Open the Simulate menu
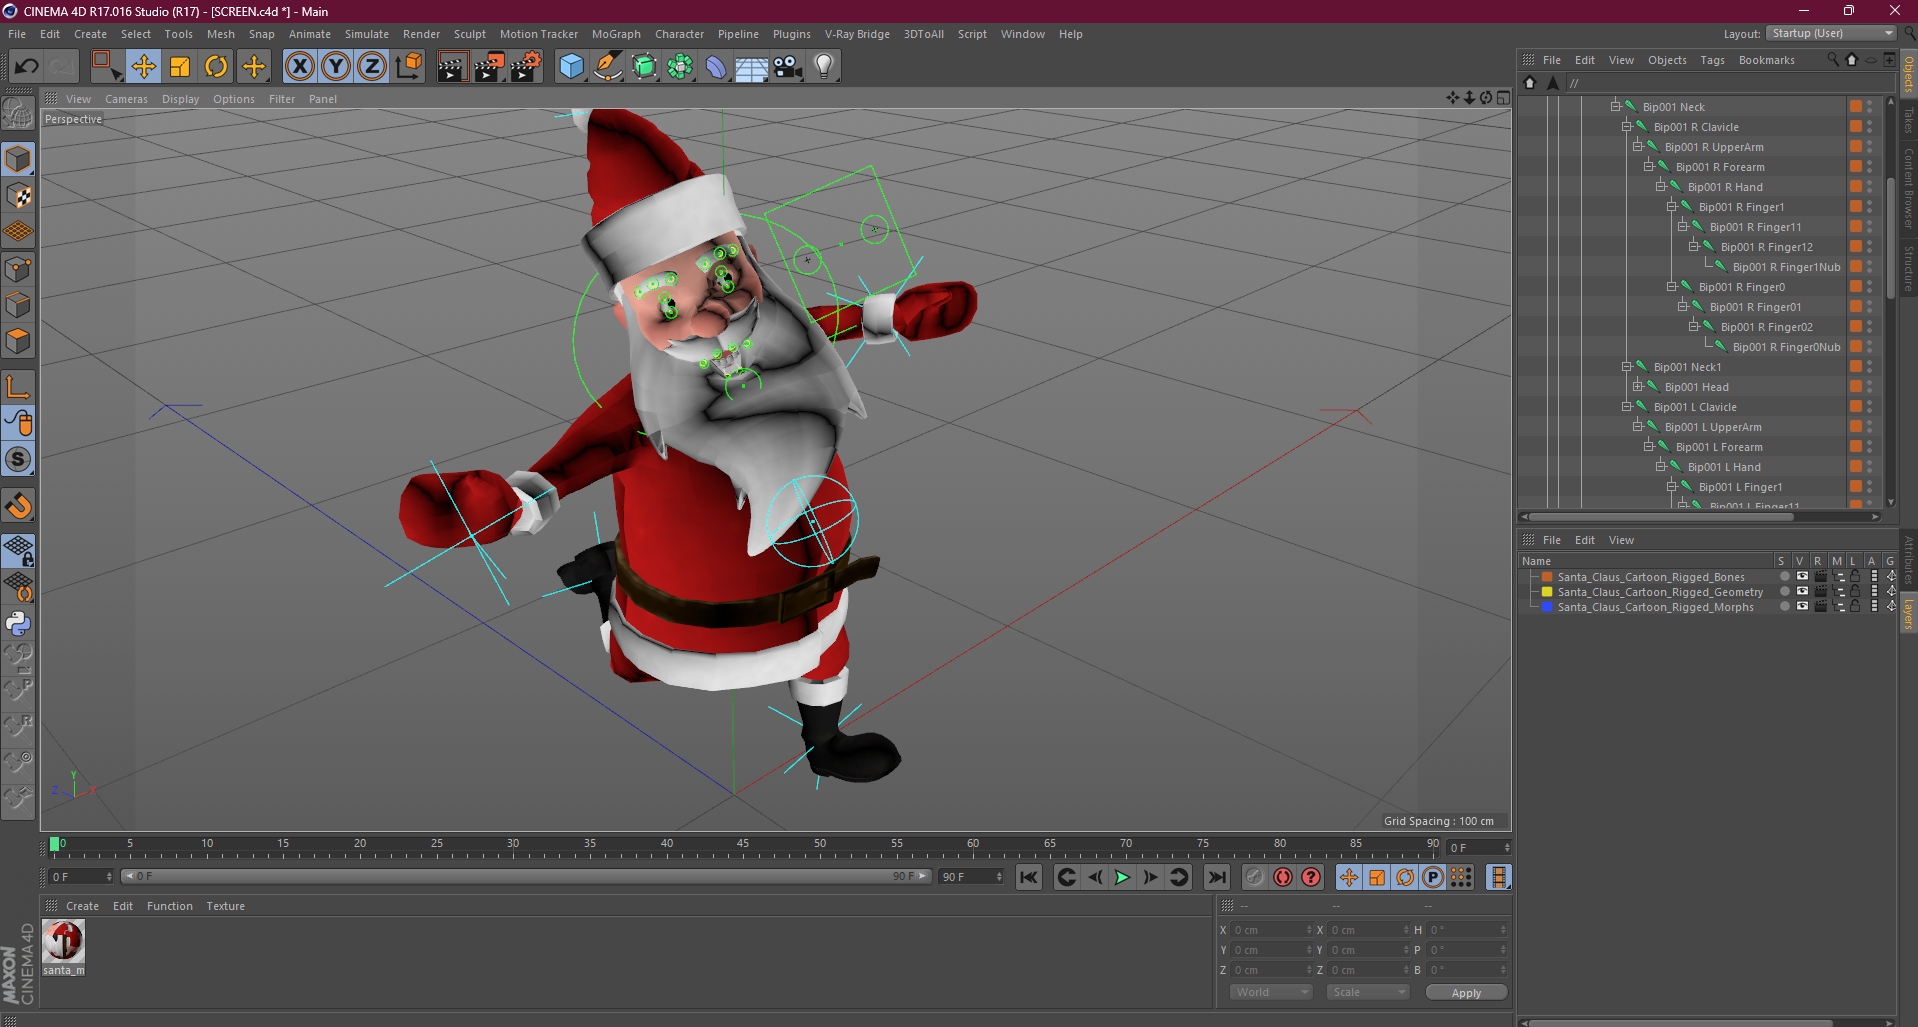Image resolution: width=1918 pixels, height=1027 pixels. click(367, 34)
